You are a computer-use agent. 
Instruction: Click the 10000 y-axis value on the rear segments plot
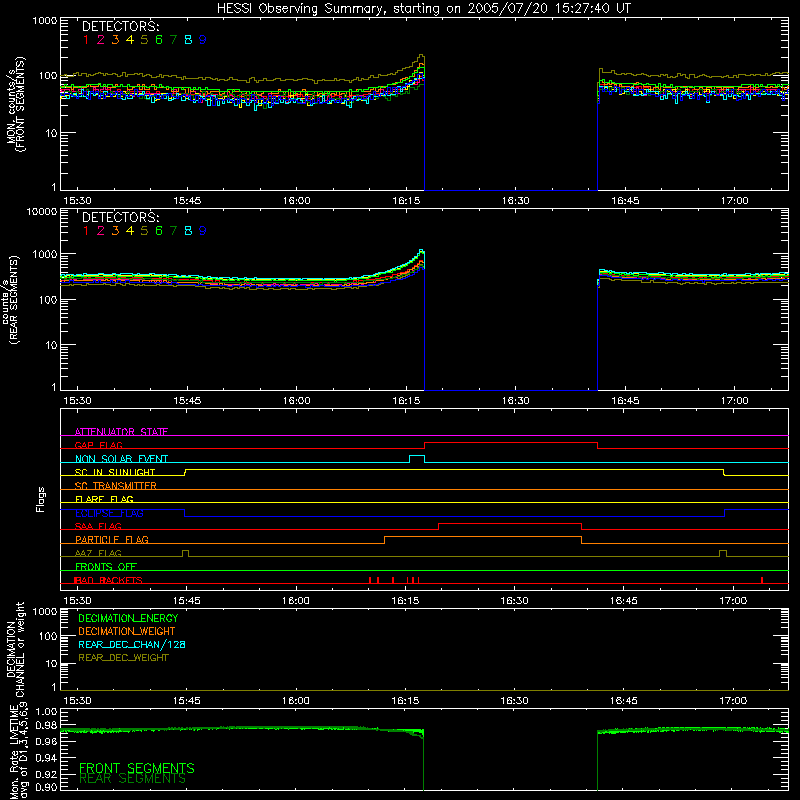pyautogui.click(x=42, y=212)
